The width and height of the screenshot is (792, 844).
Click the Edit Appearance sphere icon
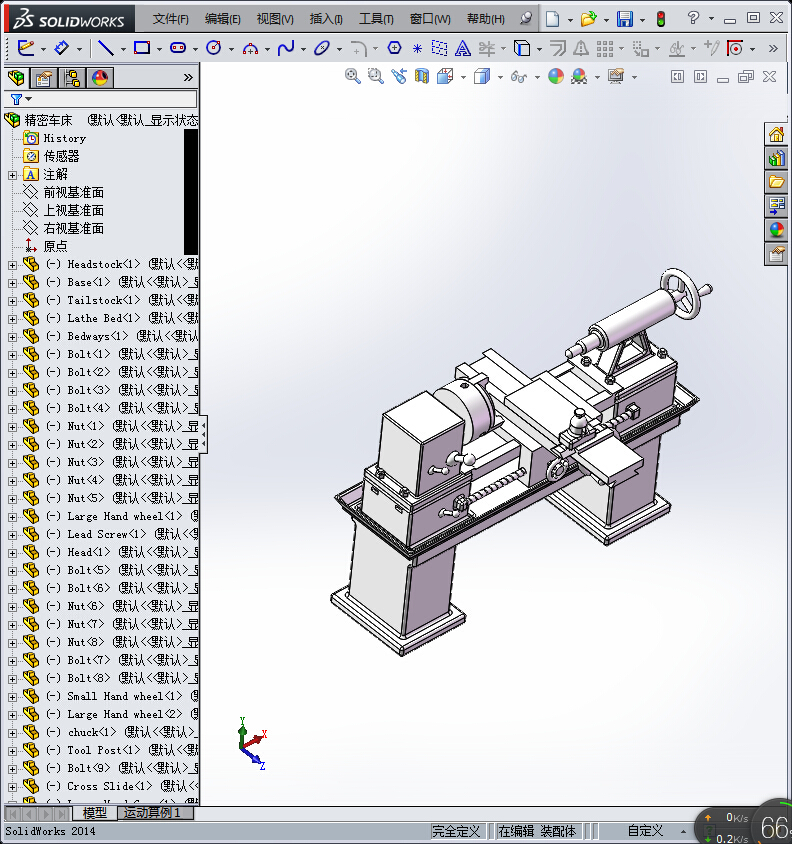556,76
